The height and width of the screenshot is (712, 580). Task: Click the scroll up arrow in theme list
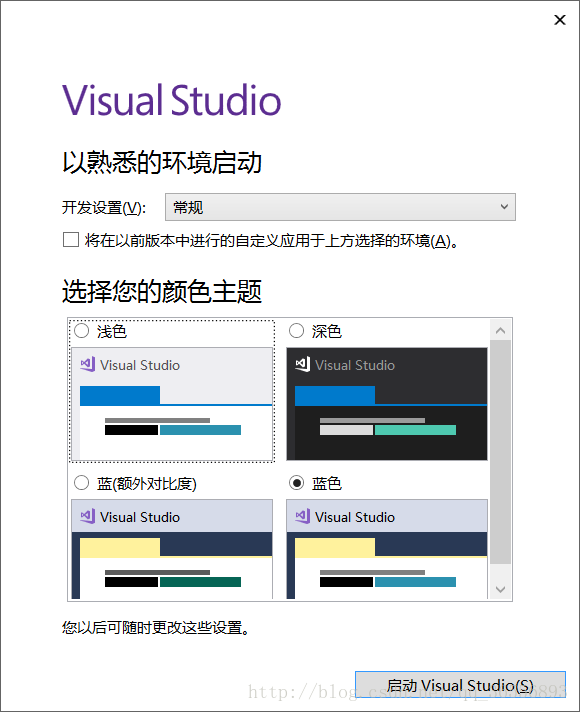(501, 331)
